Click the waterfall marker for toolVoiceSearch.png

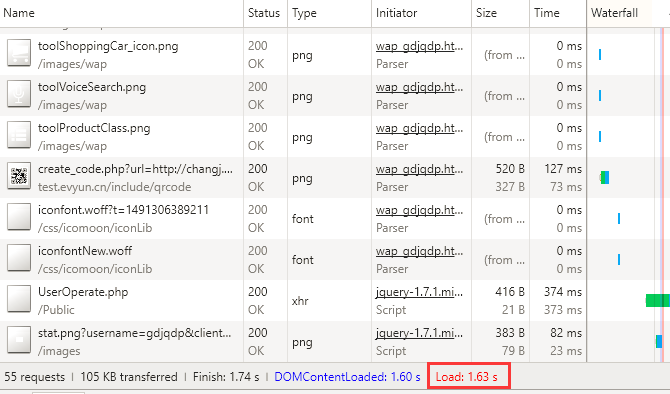(600, 95)
